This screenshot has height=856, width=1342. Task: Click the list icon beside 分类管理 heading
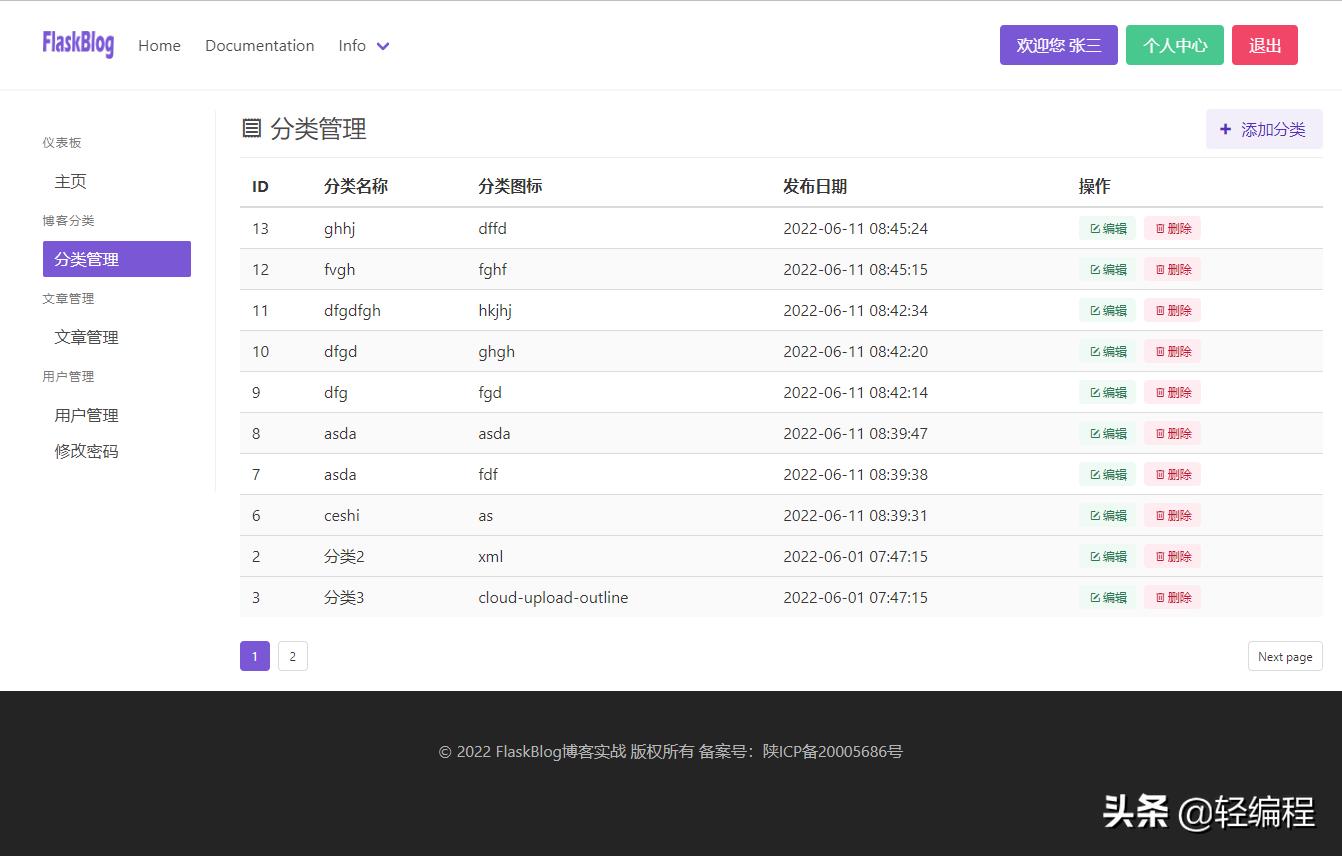pos(252,128)
